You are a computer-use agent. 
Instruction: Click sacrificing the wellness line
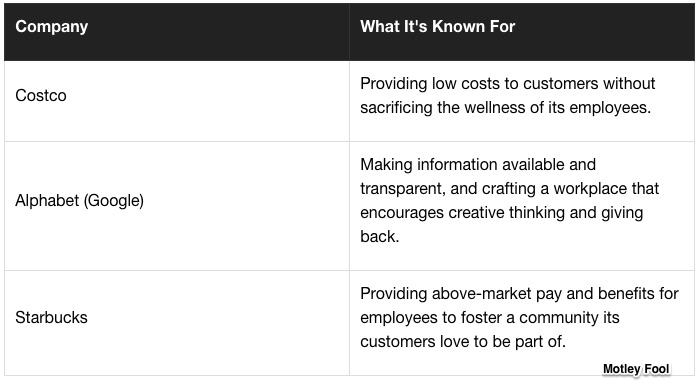(505, 108)
